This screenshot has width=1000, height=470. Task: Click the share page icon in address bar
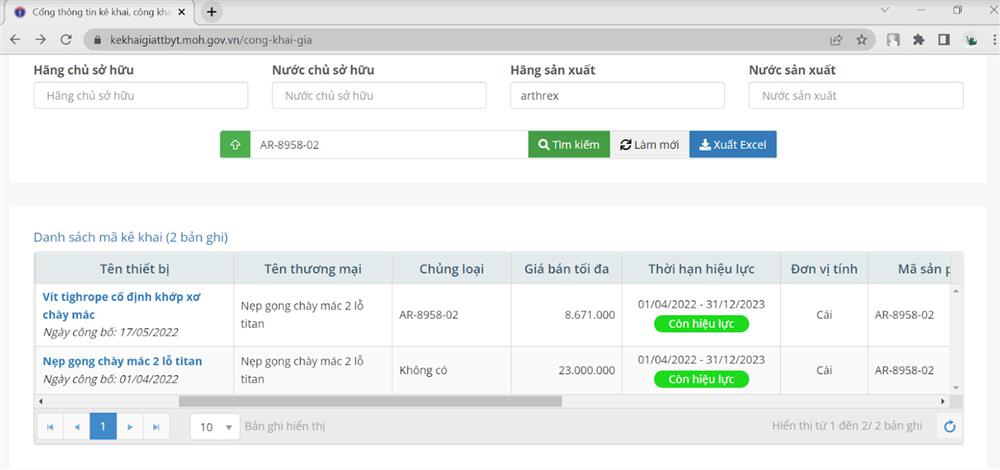pyautogui.click(x=836, y=40)
